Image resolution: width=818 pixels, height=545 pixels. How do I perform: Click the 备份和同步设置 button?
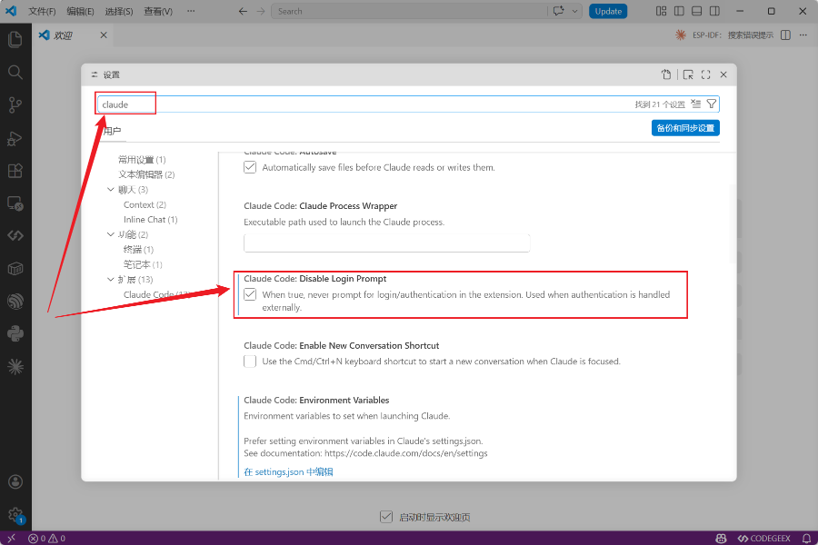pos(685,128)
